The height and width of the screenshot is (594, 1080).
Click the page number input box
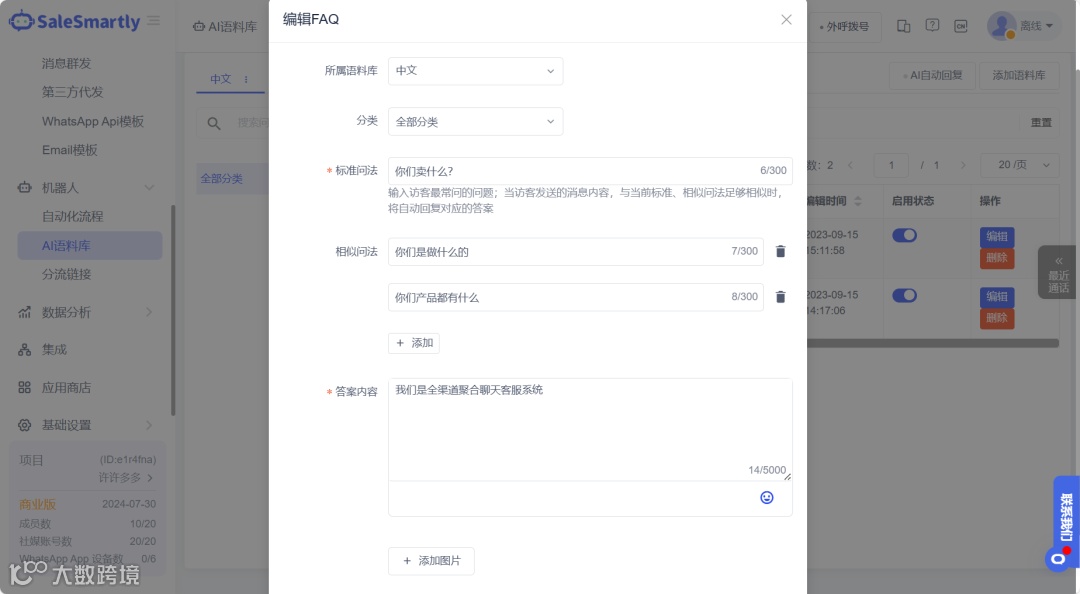tap(891, 165)
